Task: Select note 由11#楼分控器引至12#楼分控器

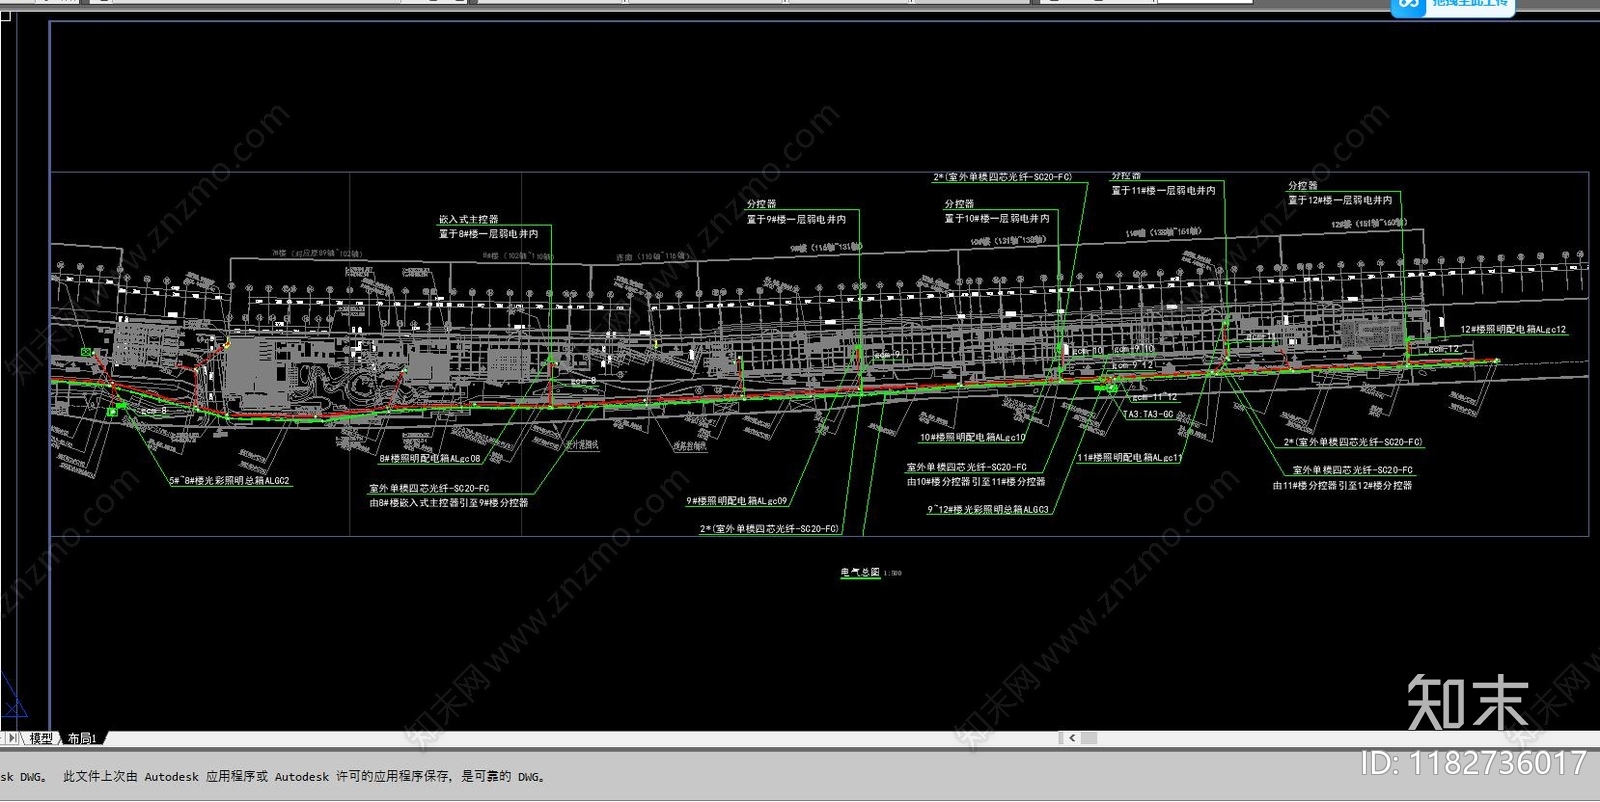Action: [1342, 485]
